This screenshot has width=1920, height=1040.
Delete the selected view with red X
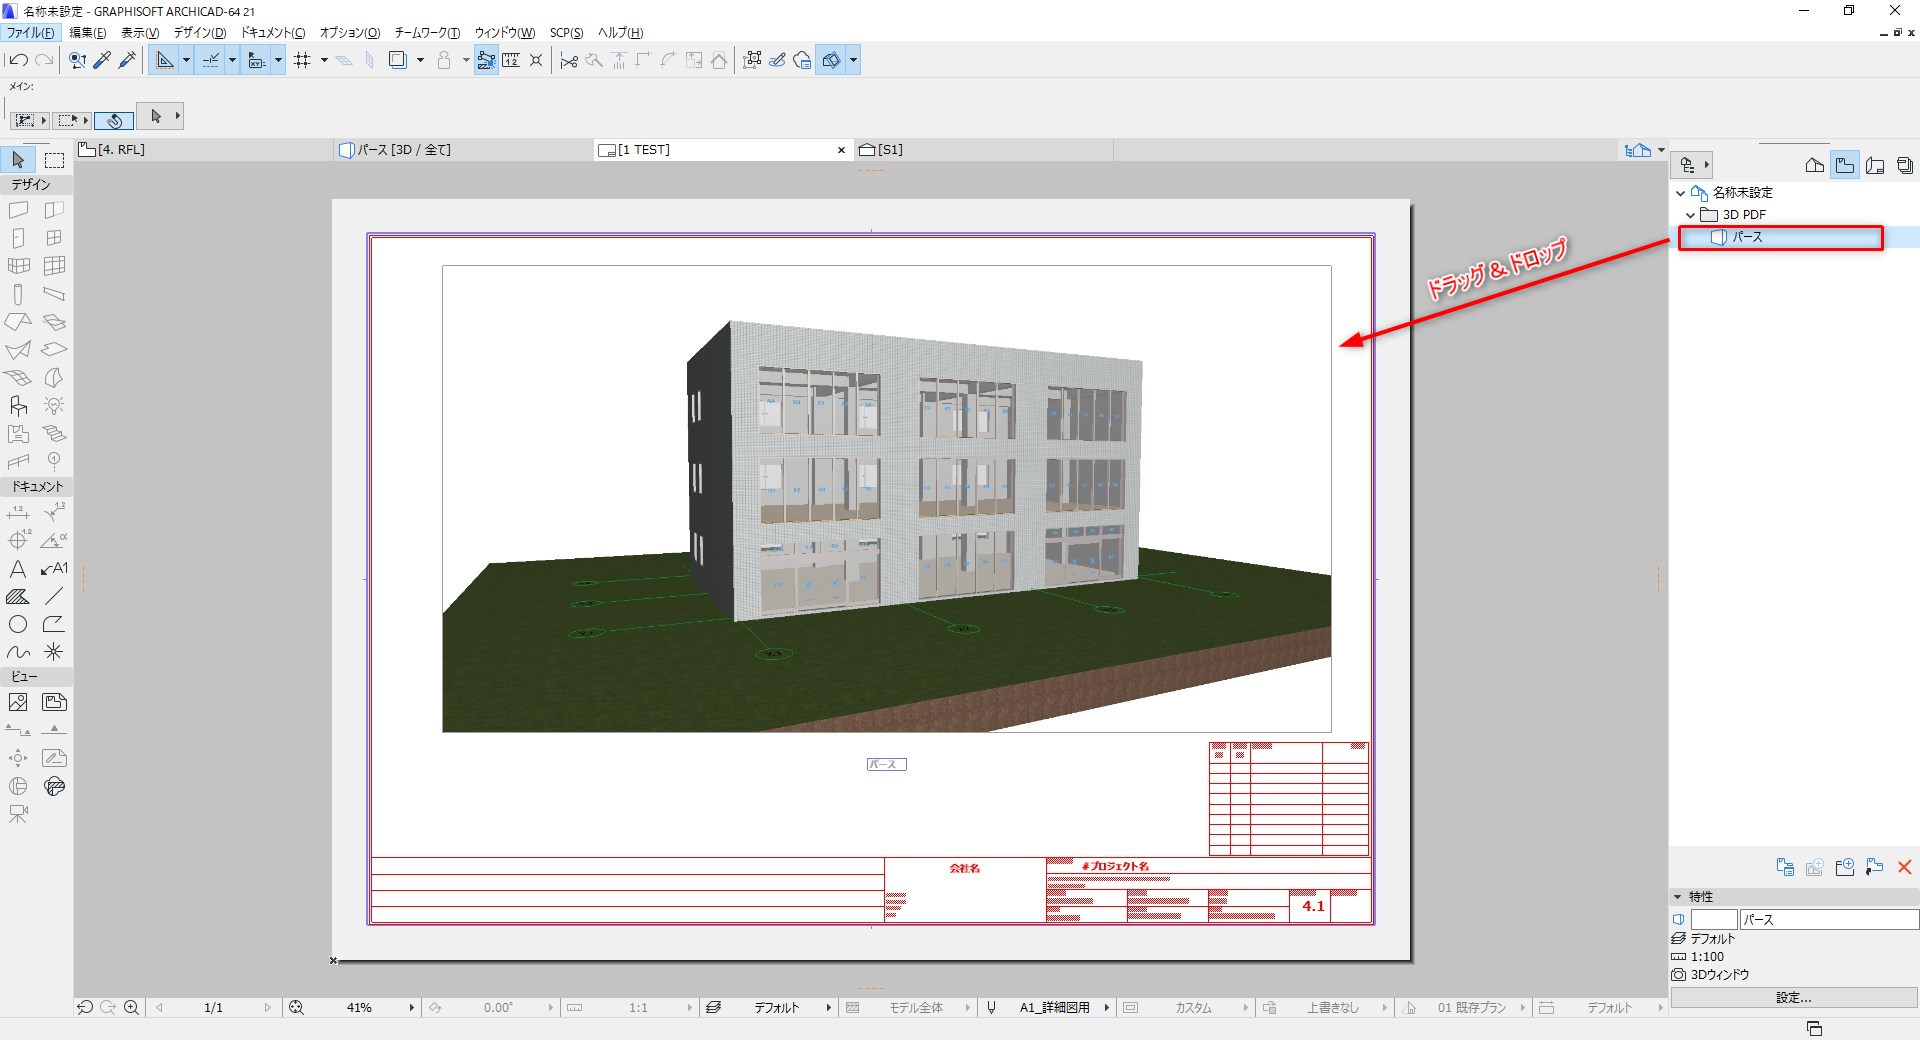pos(1905,867)
